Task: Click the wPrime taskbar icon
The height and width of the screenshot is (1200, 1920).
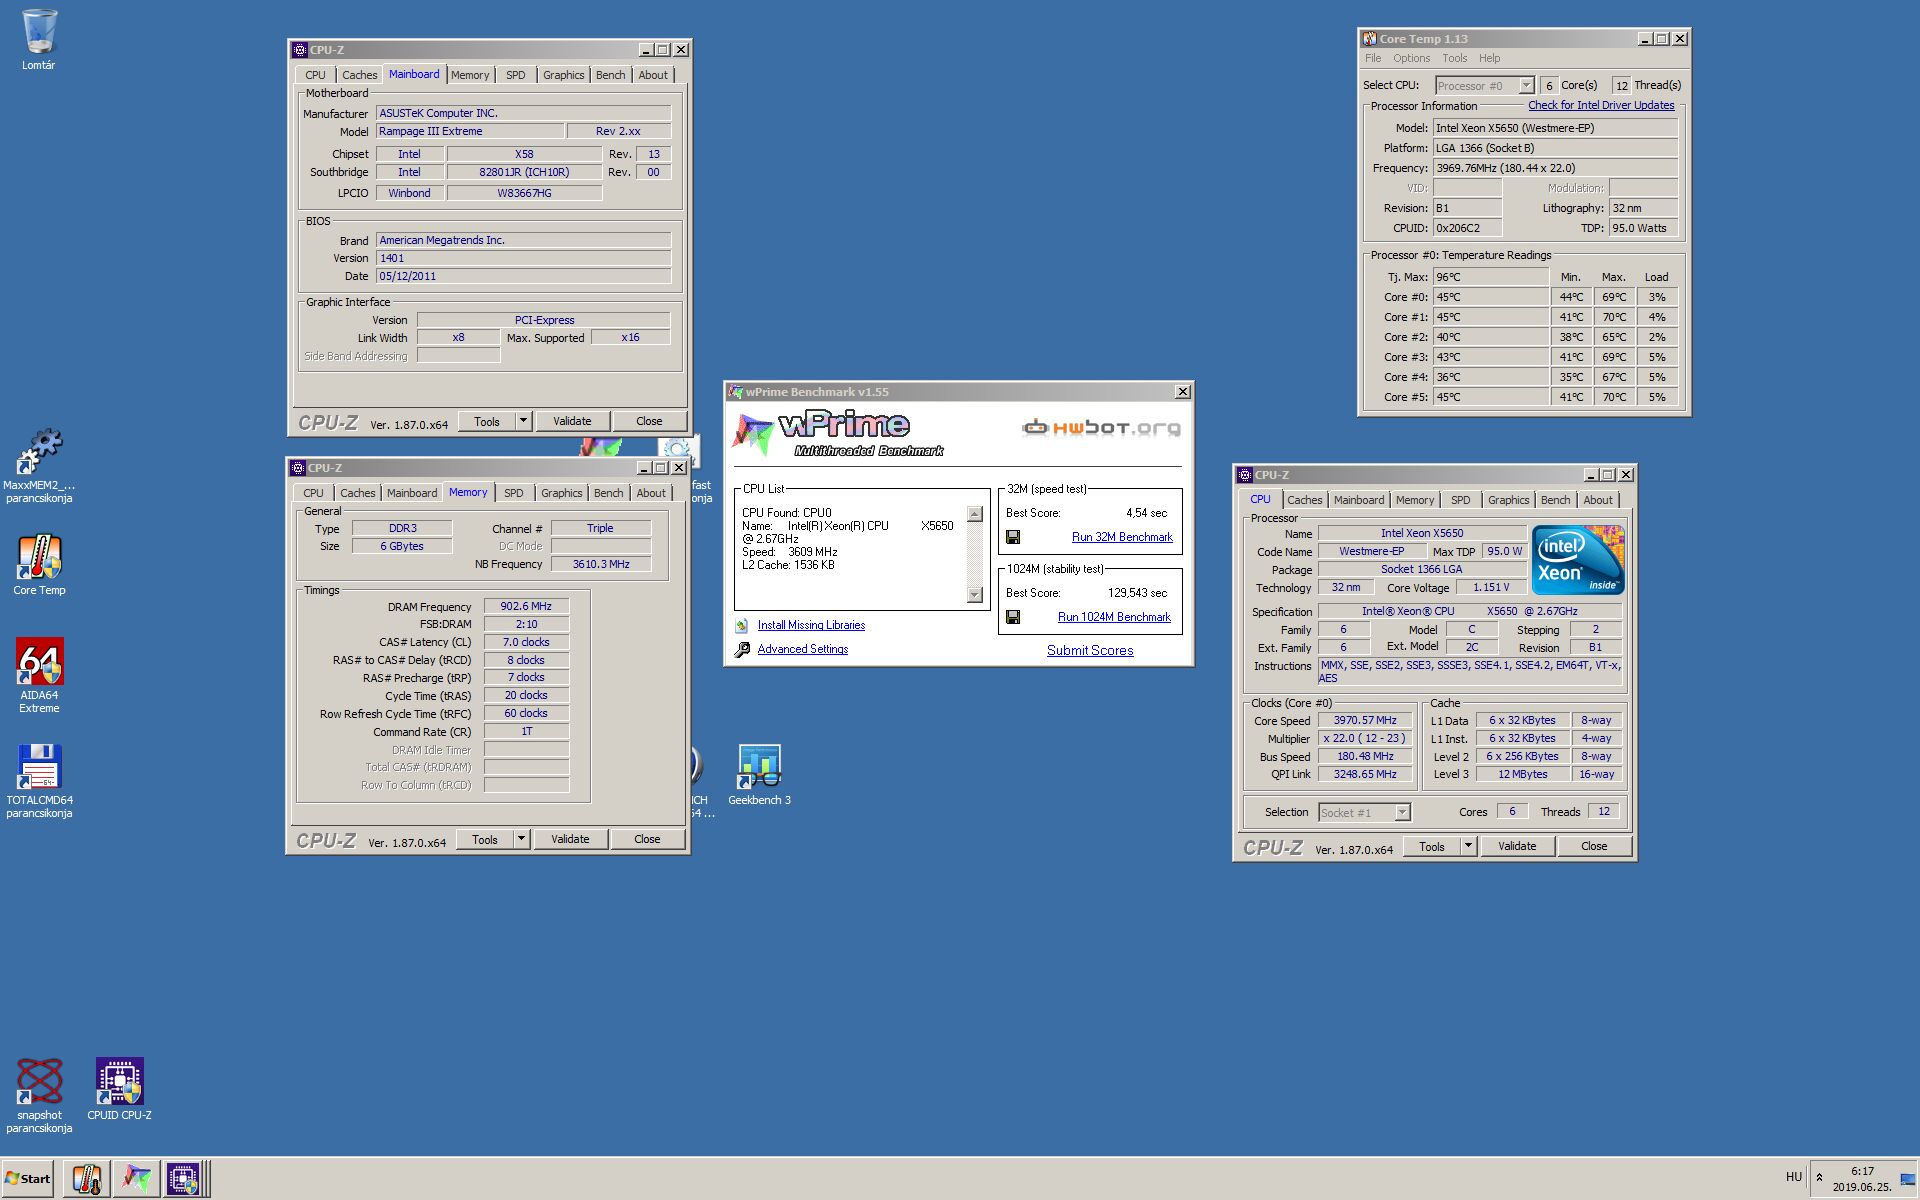Action: 135,1179
